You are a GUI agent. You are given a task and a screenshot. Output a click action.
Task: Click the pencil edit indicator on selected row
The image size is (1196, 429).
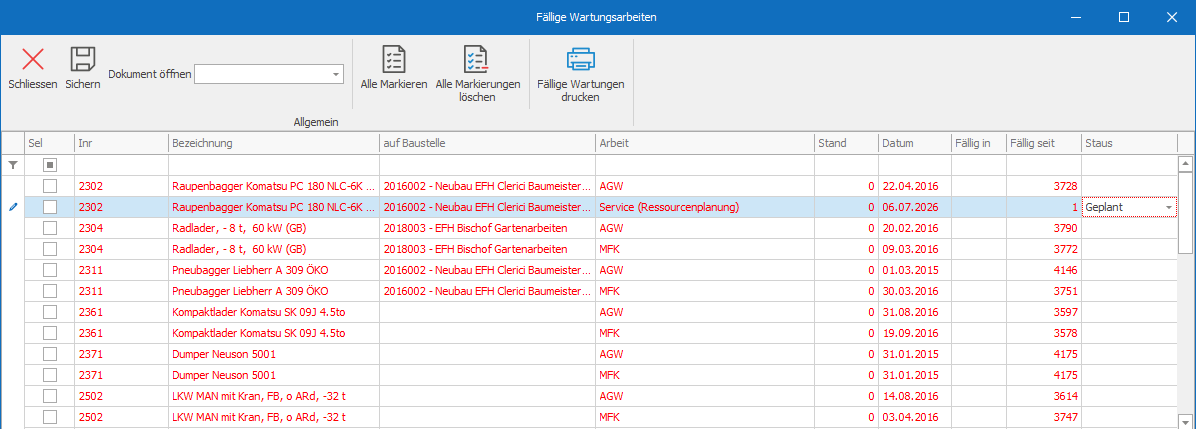tap(12, 207)
